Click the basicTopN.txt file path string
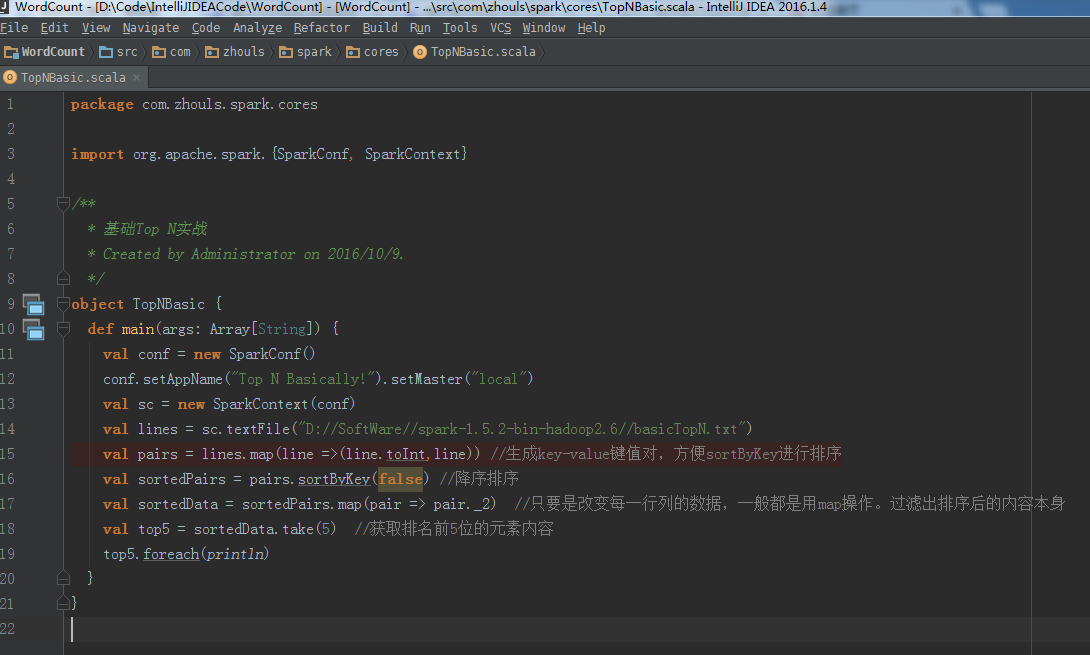The height and width of the screenshot is (655, 1090). tap(521, 429)
